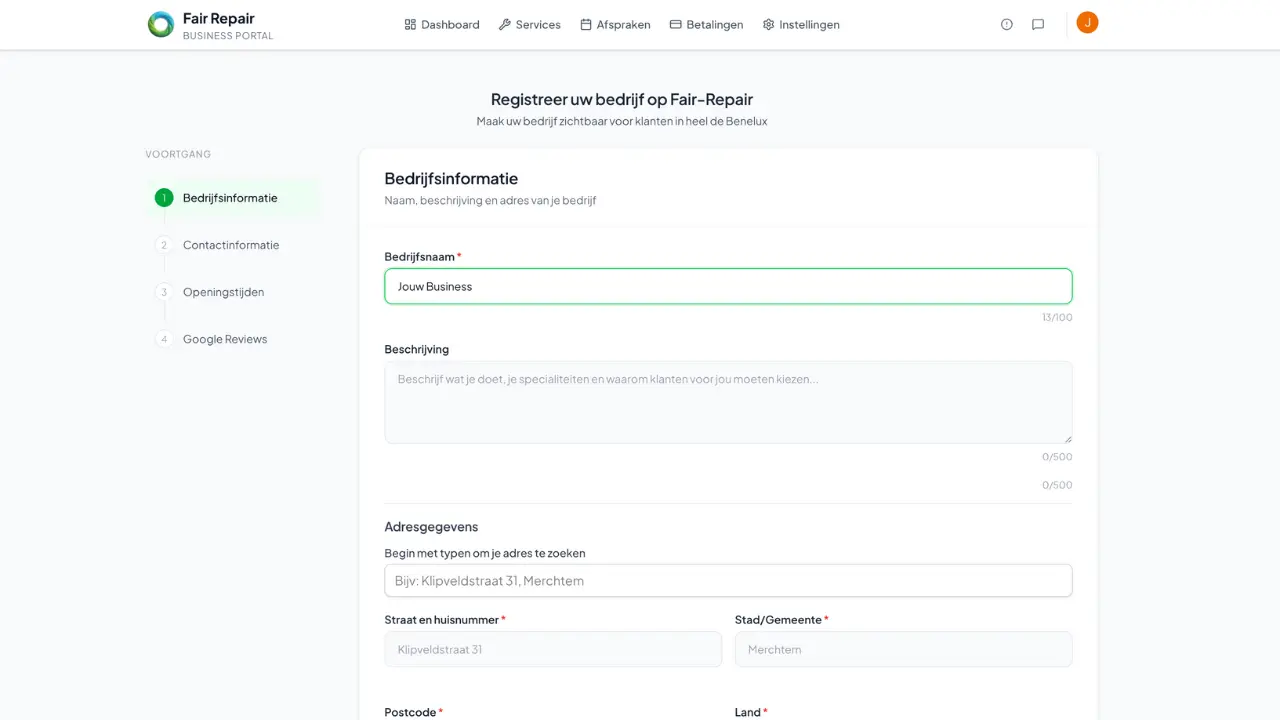Screen dimensions: 1280x720
Task: Open step 4 Google Reviews
Action: tap(224, 339)
